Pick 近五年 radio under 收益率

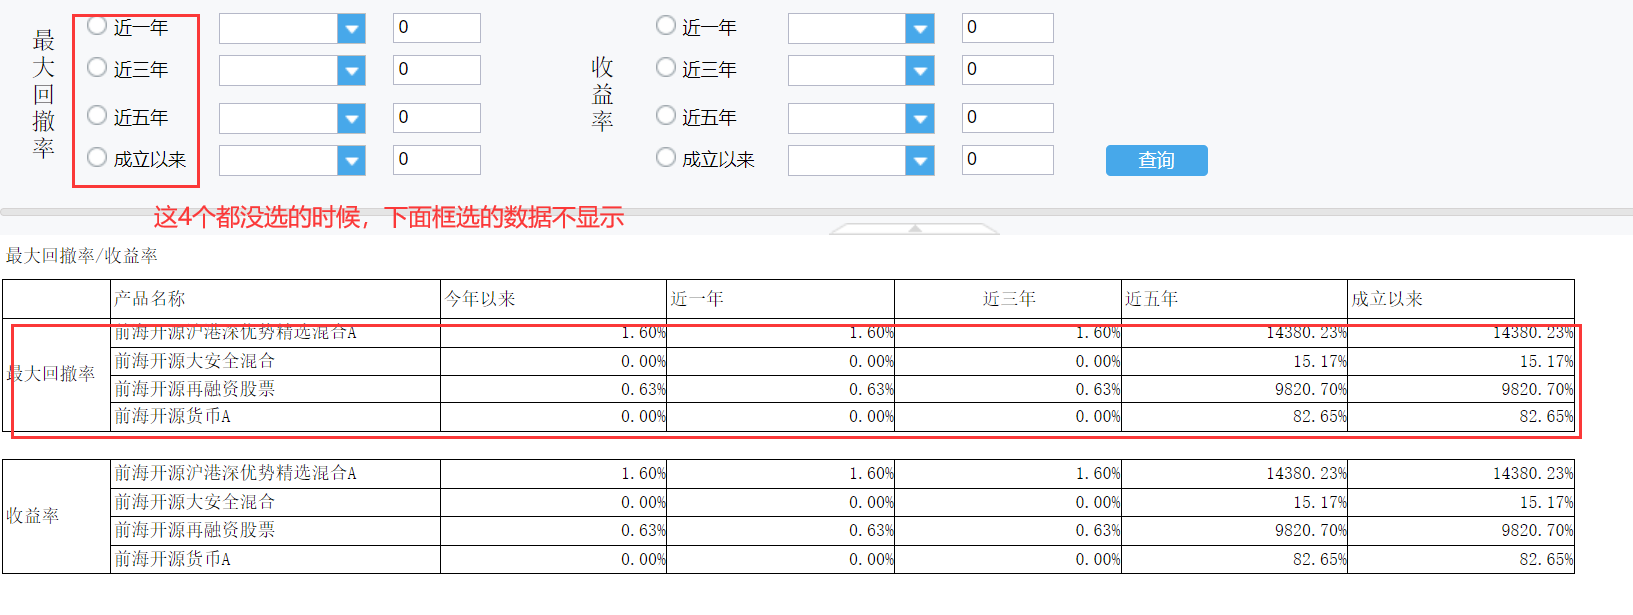click(666, 116)
